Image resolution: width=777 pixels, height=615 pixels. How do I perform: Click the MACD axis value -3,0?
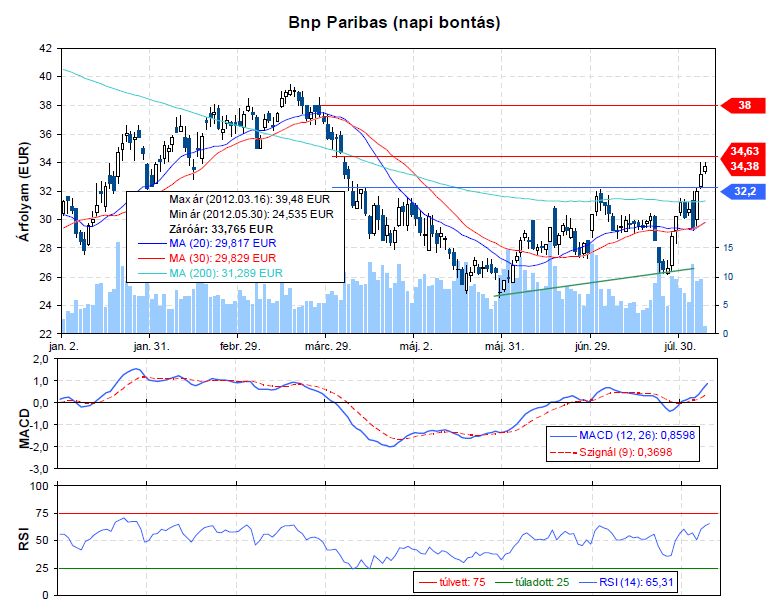pyautogui.click(x=39, y=468)
